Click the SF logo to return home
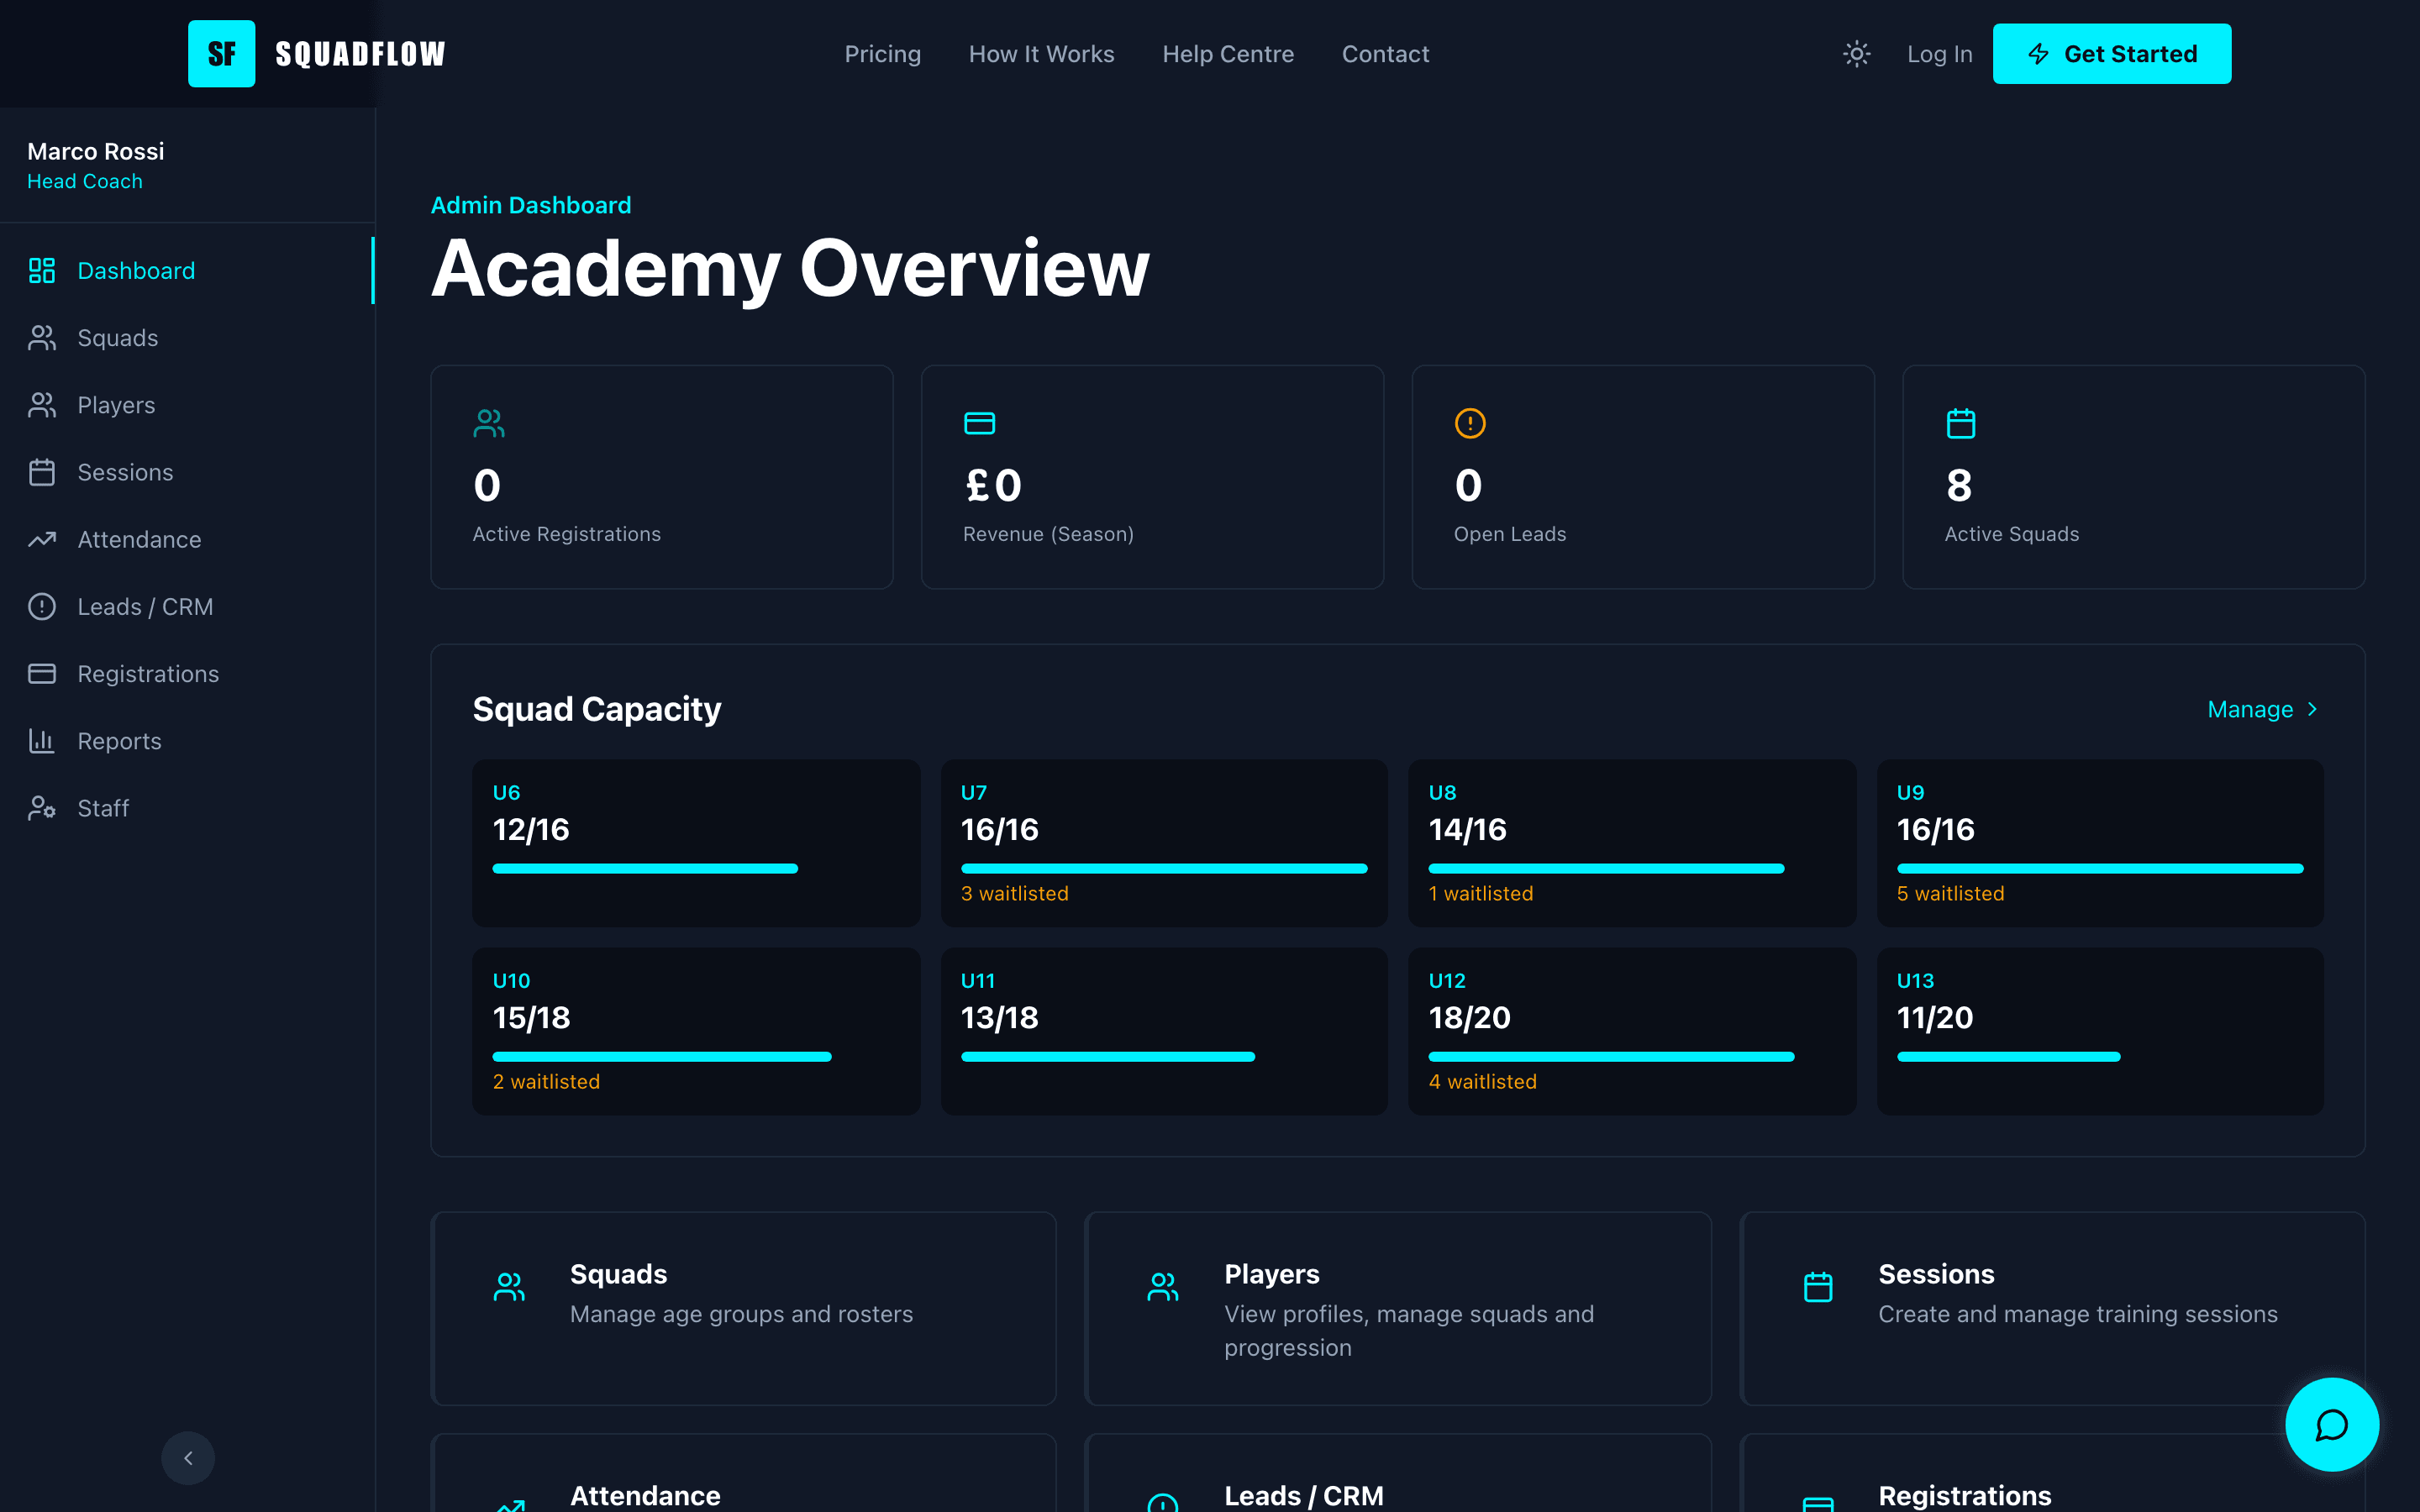Screen dimensions: 2420x1512 [x=221, y=53]
